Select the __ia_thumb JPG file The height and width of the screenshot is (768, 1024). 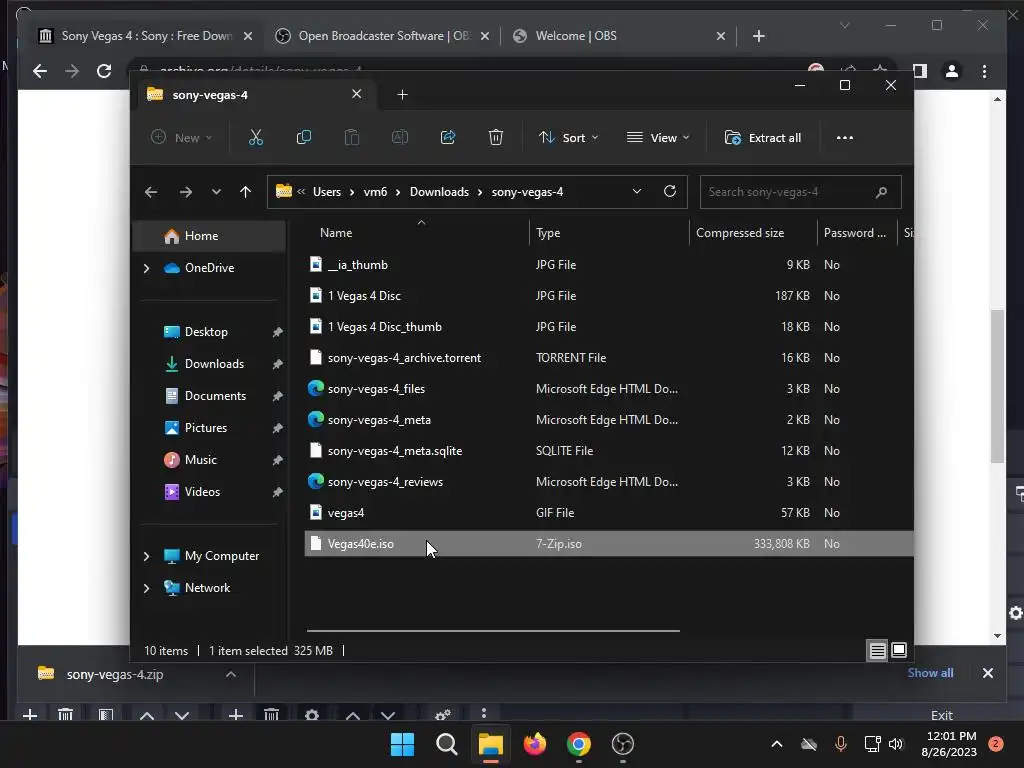tap(609, 264)
